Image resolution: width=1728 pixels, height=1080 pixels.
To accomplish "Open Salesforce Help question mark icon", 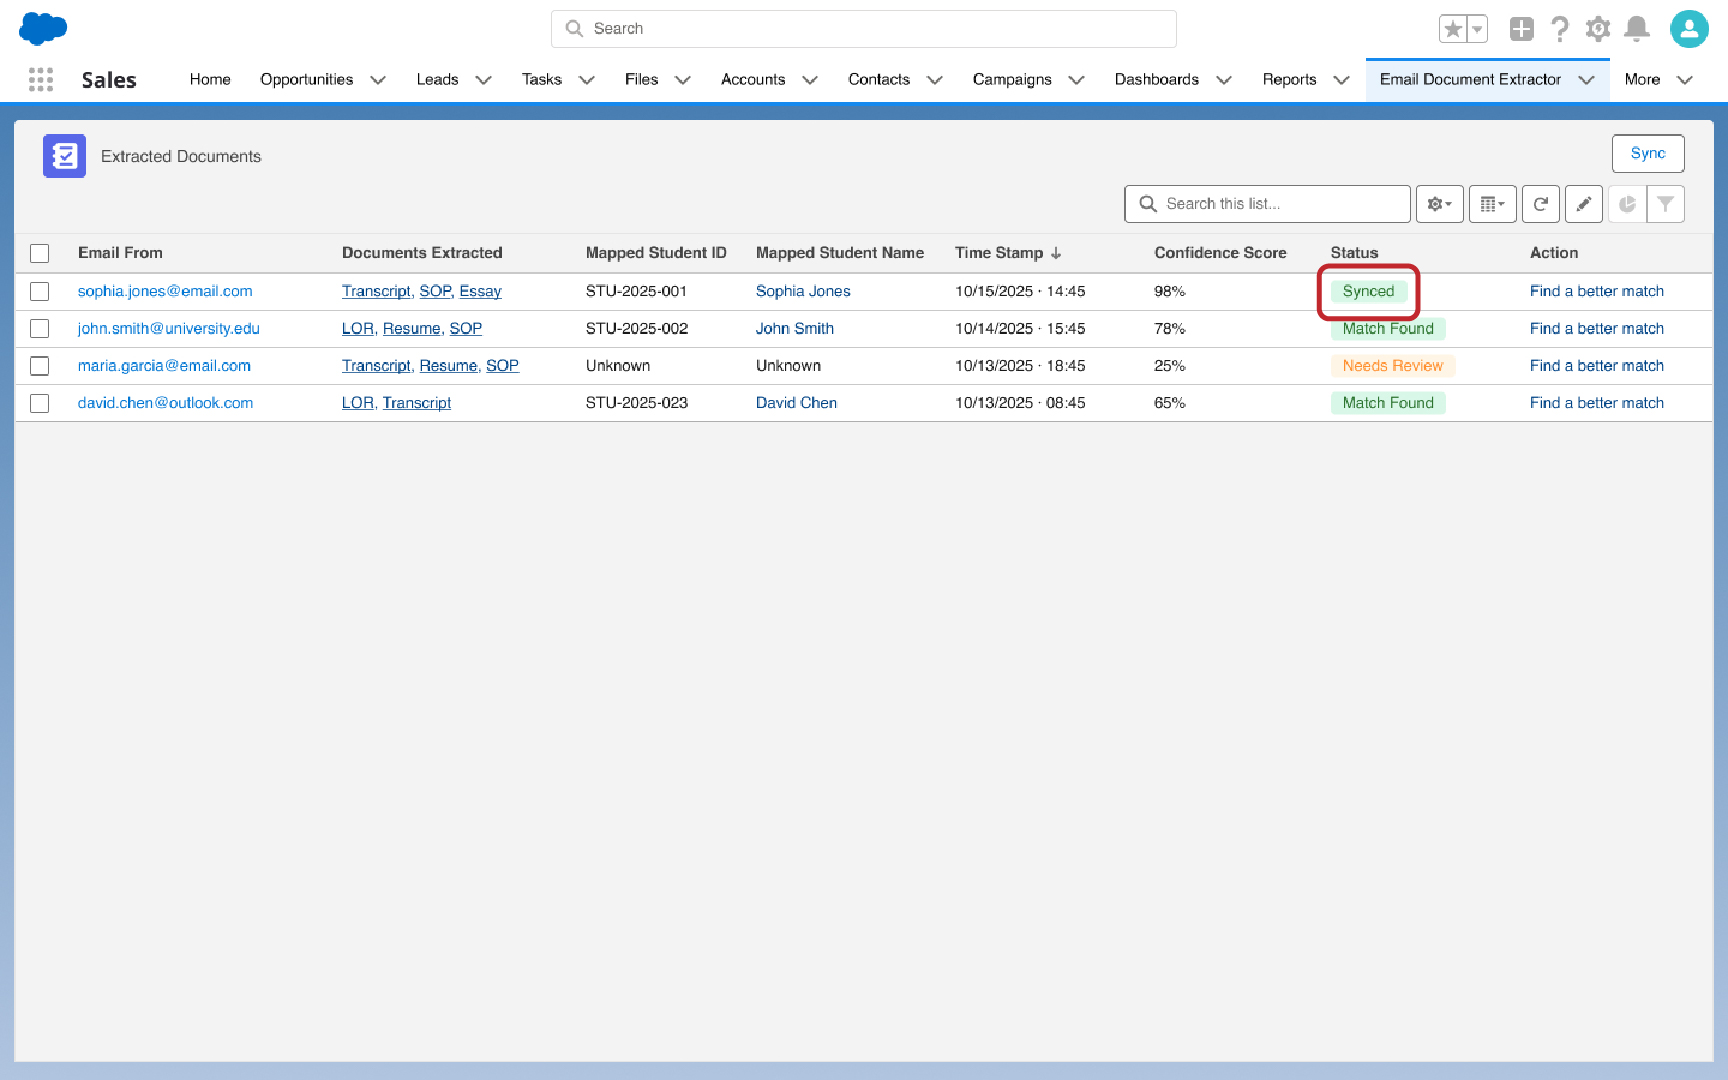I will (1560, 29).
